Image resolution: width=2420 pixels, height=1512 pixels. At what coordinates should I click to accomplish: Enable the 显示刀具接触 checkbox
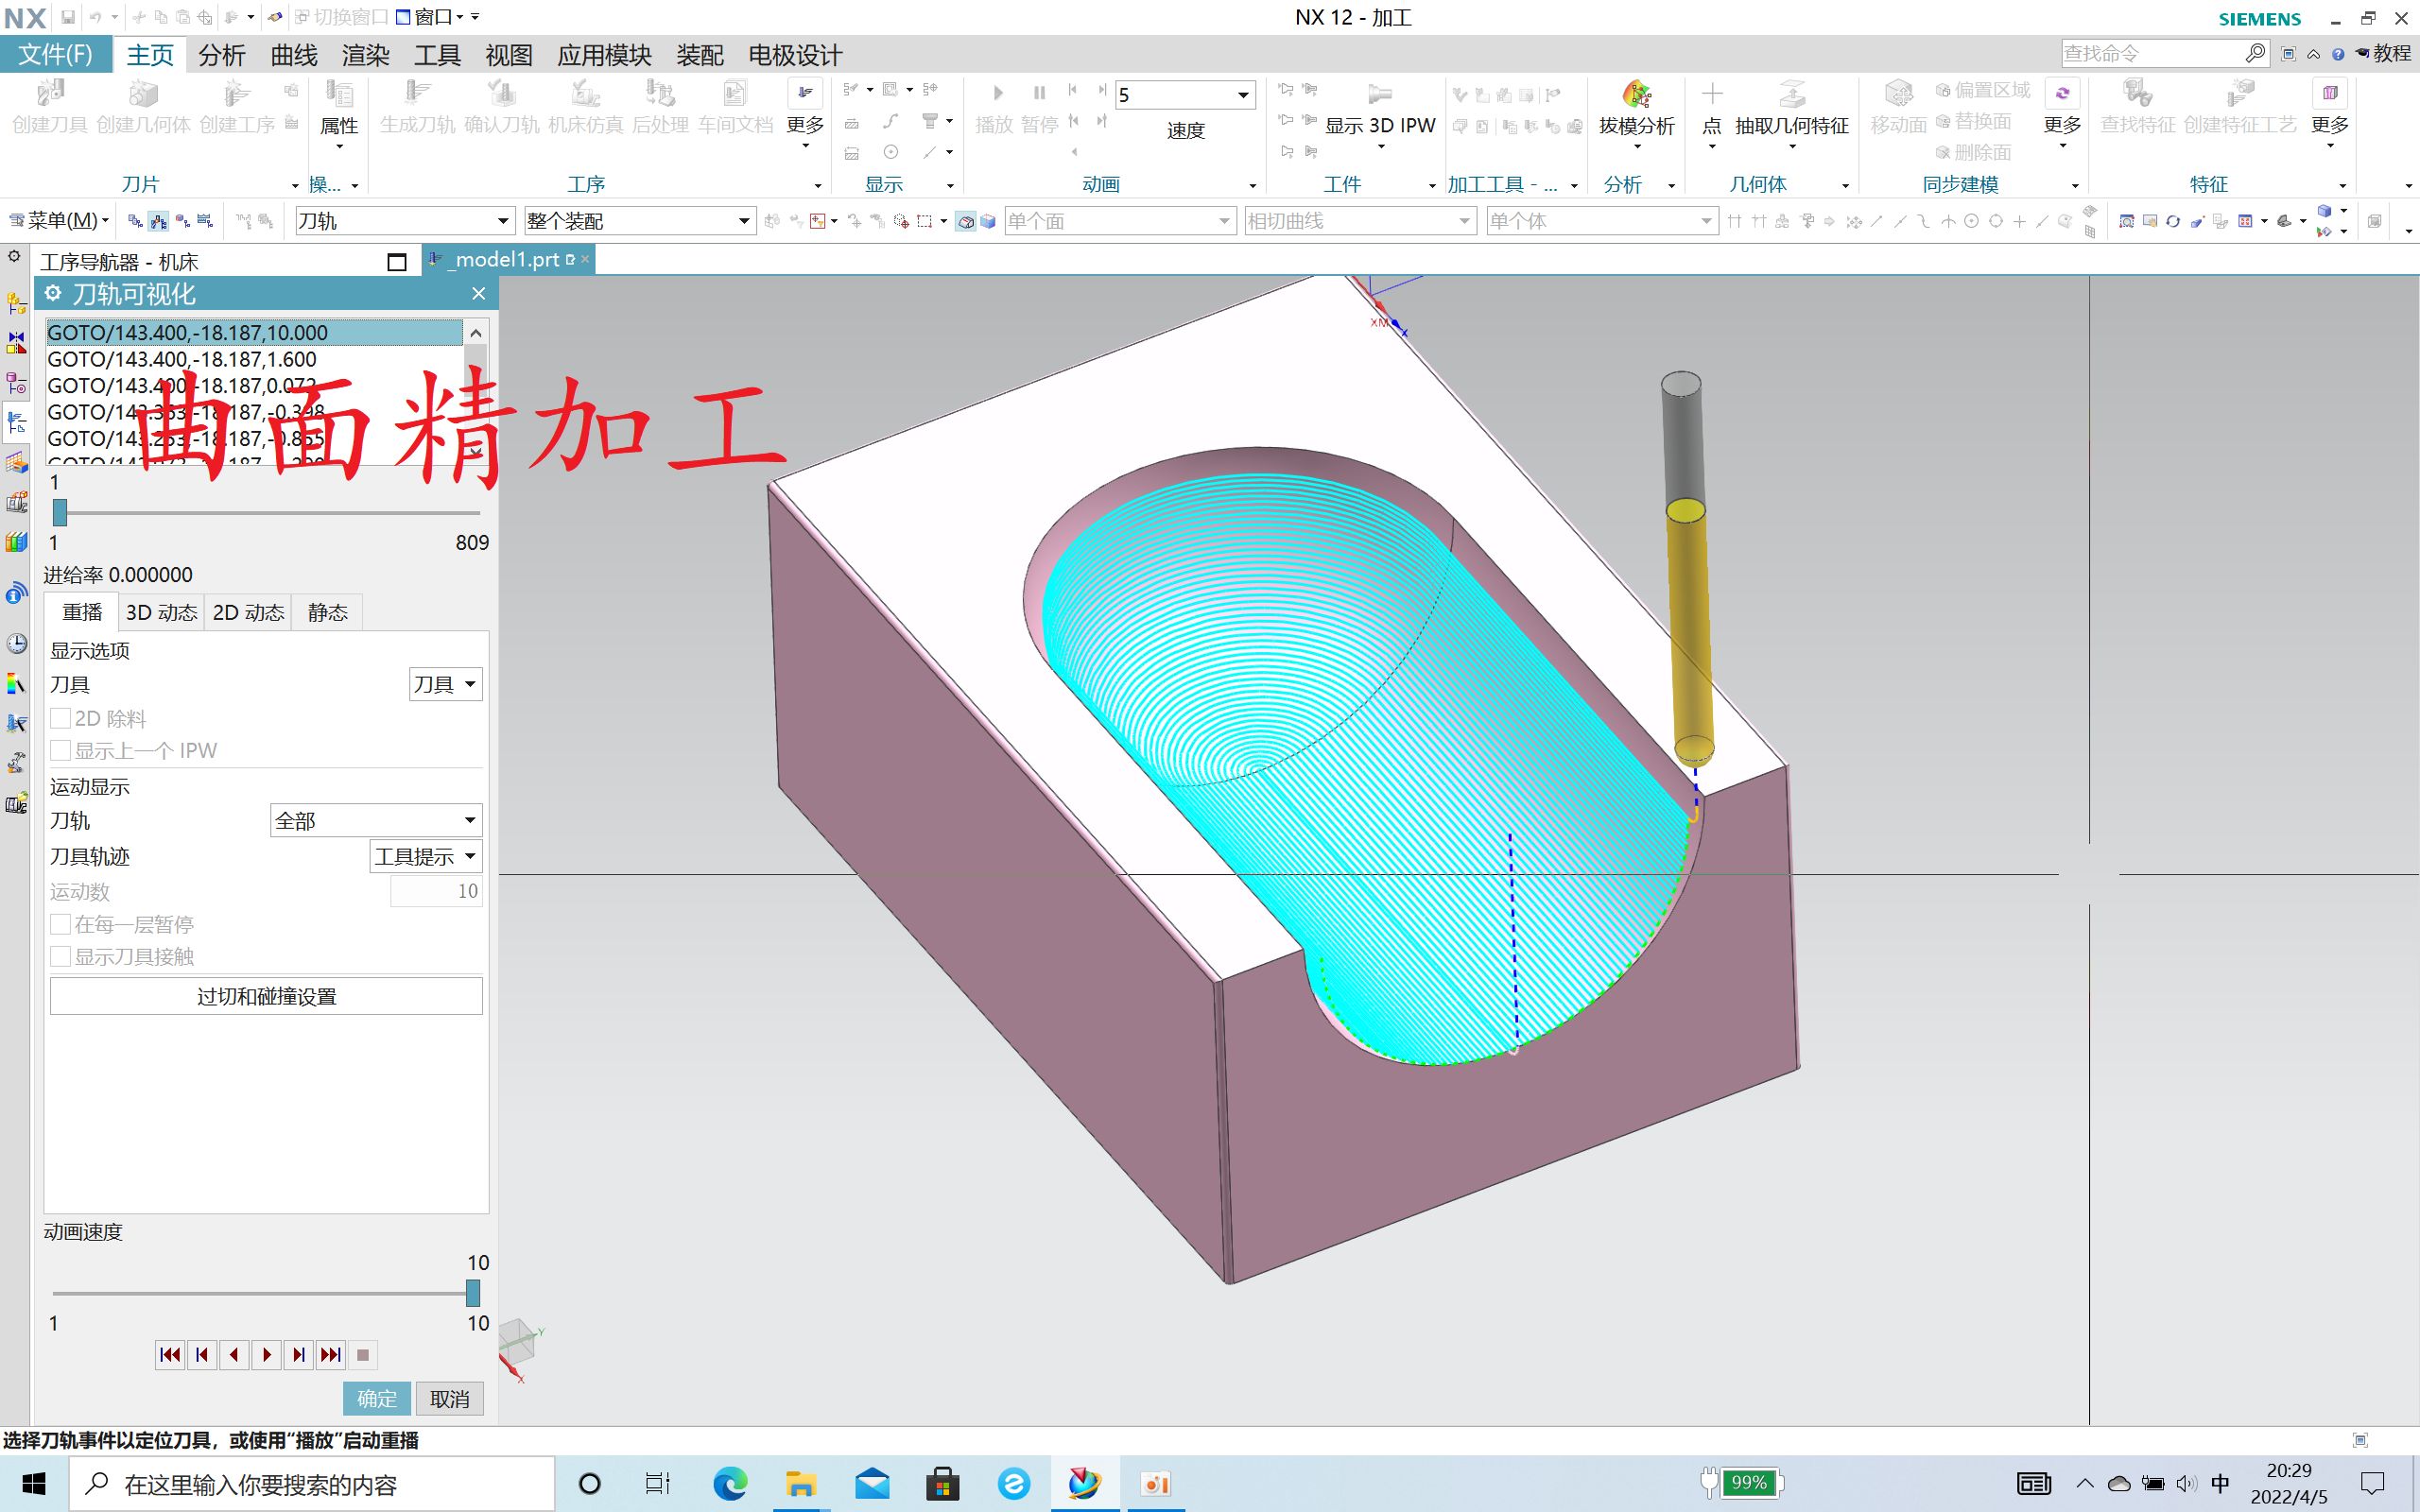61,956
